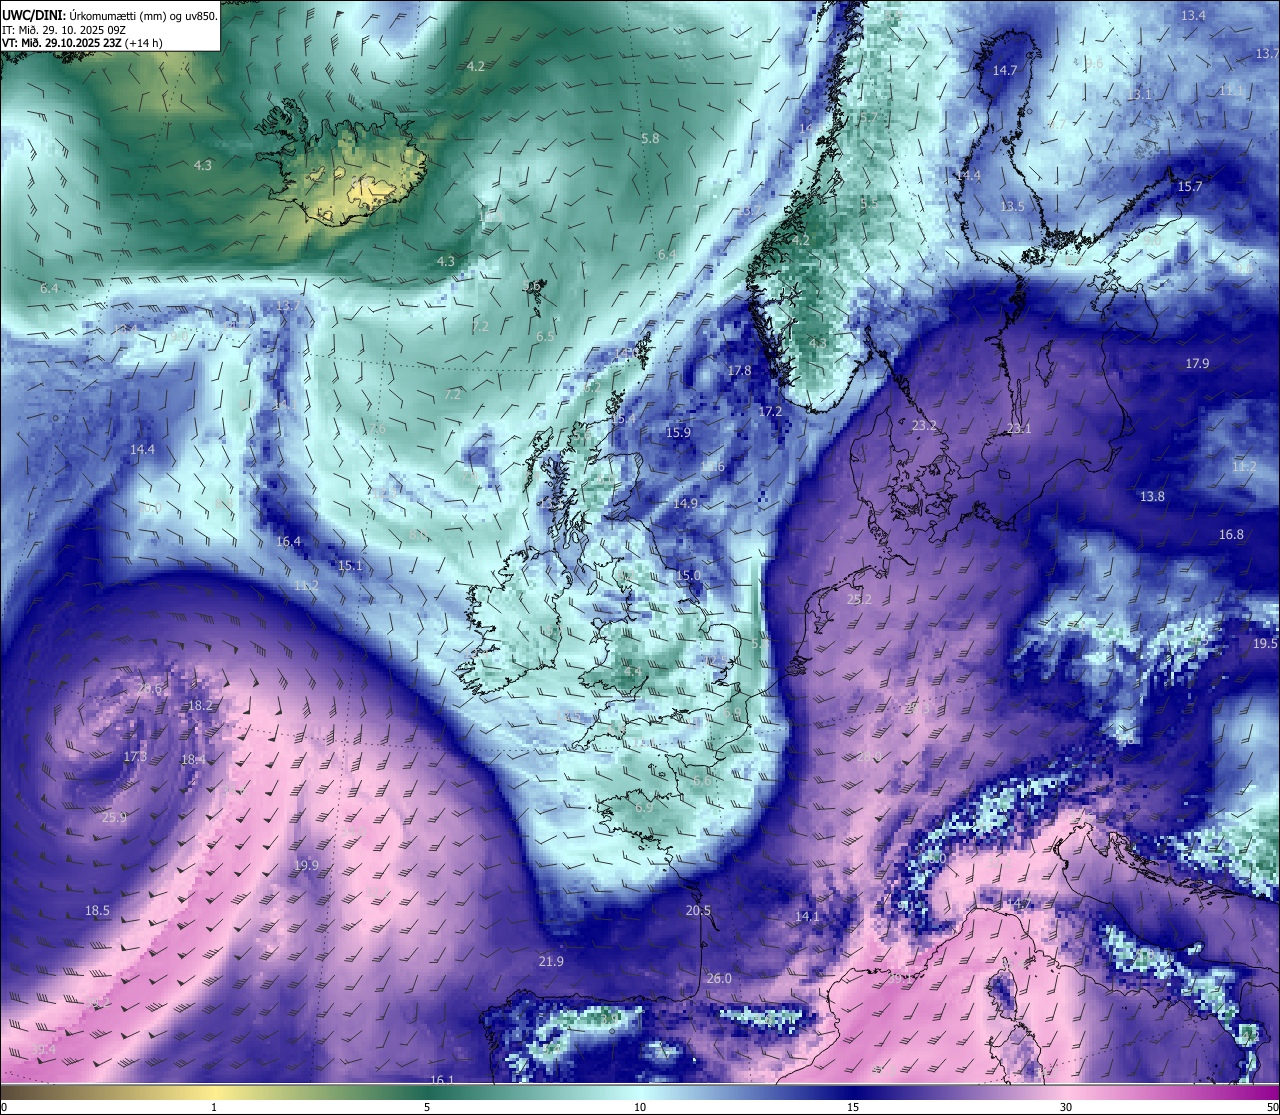Screen dimensions: 1280x1115
Task: Click the color scale label 30
Action: pos(1066,1107)
